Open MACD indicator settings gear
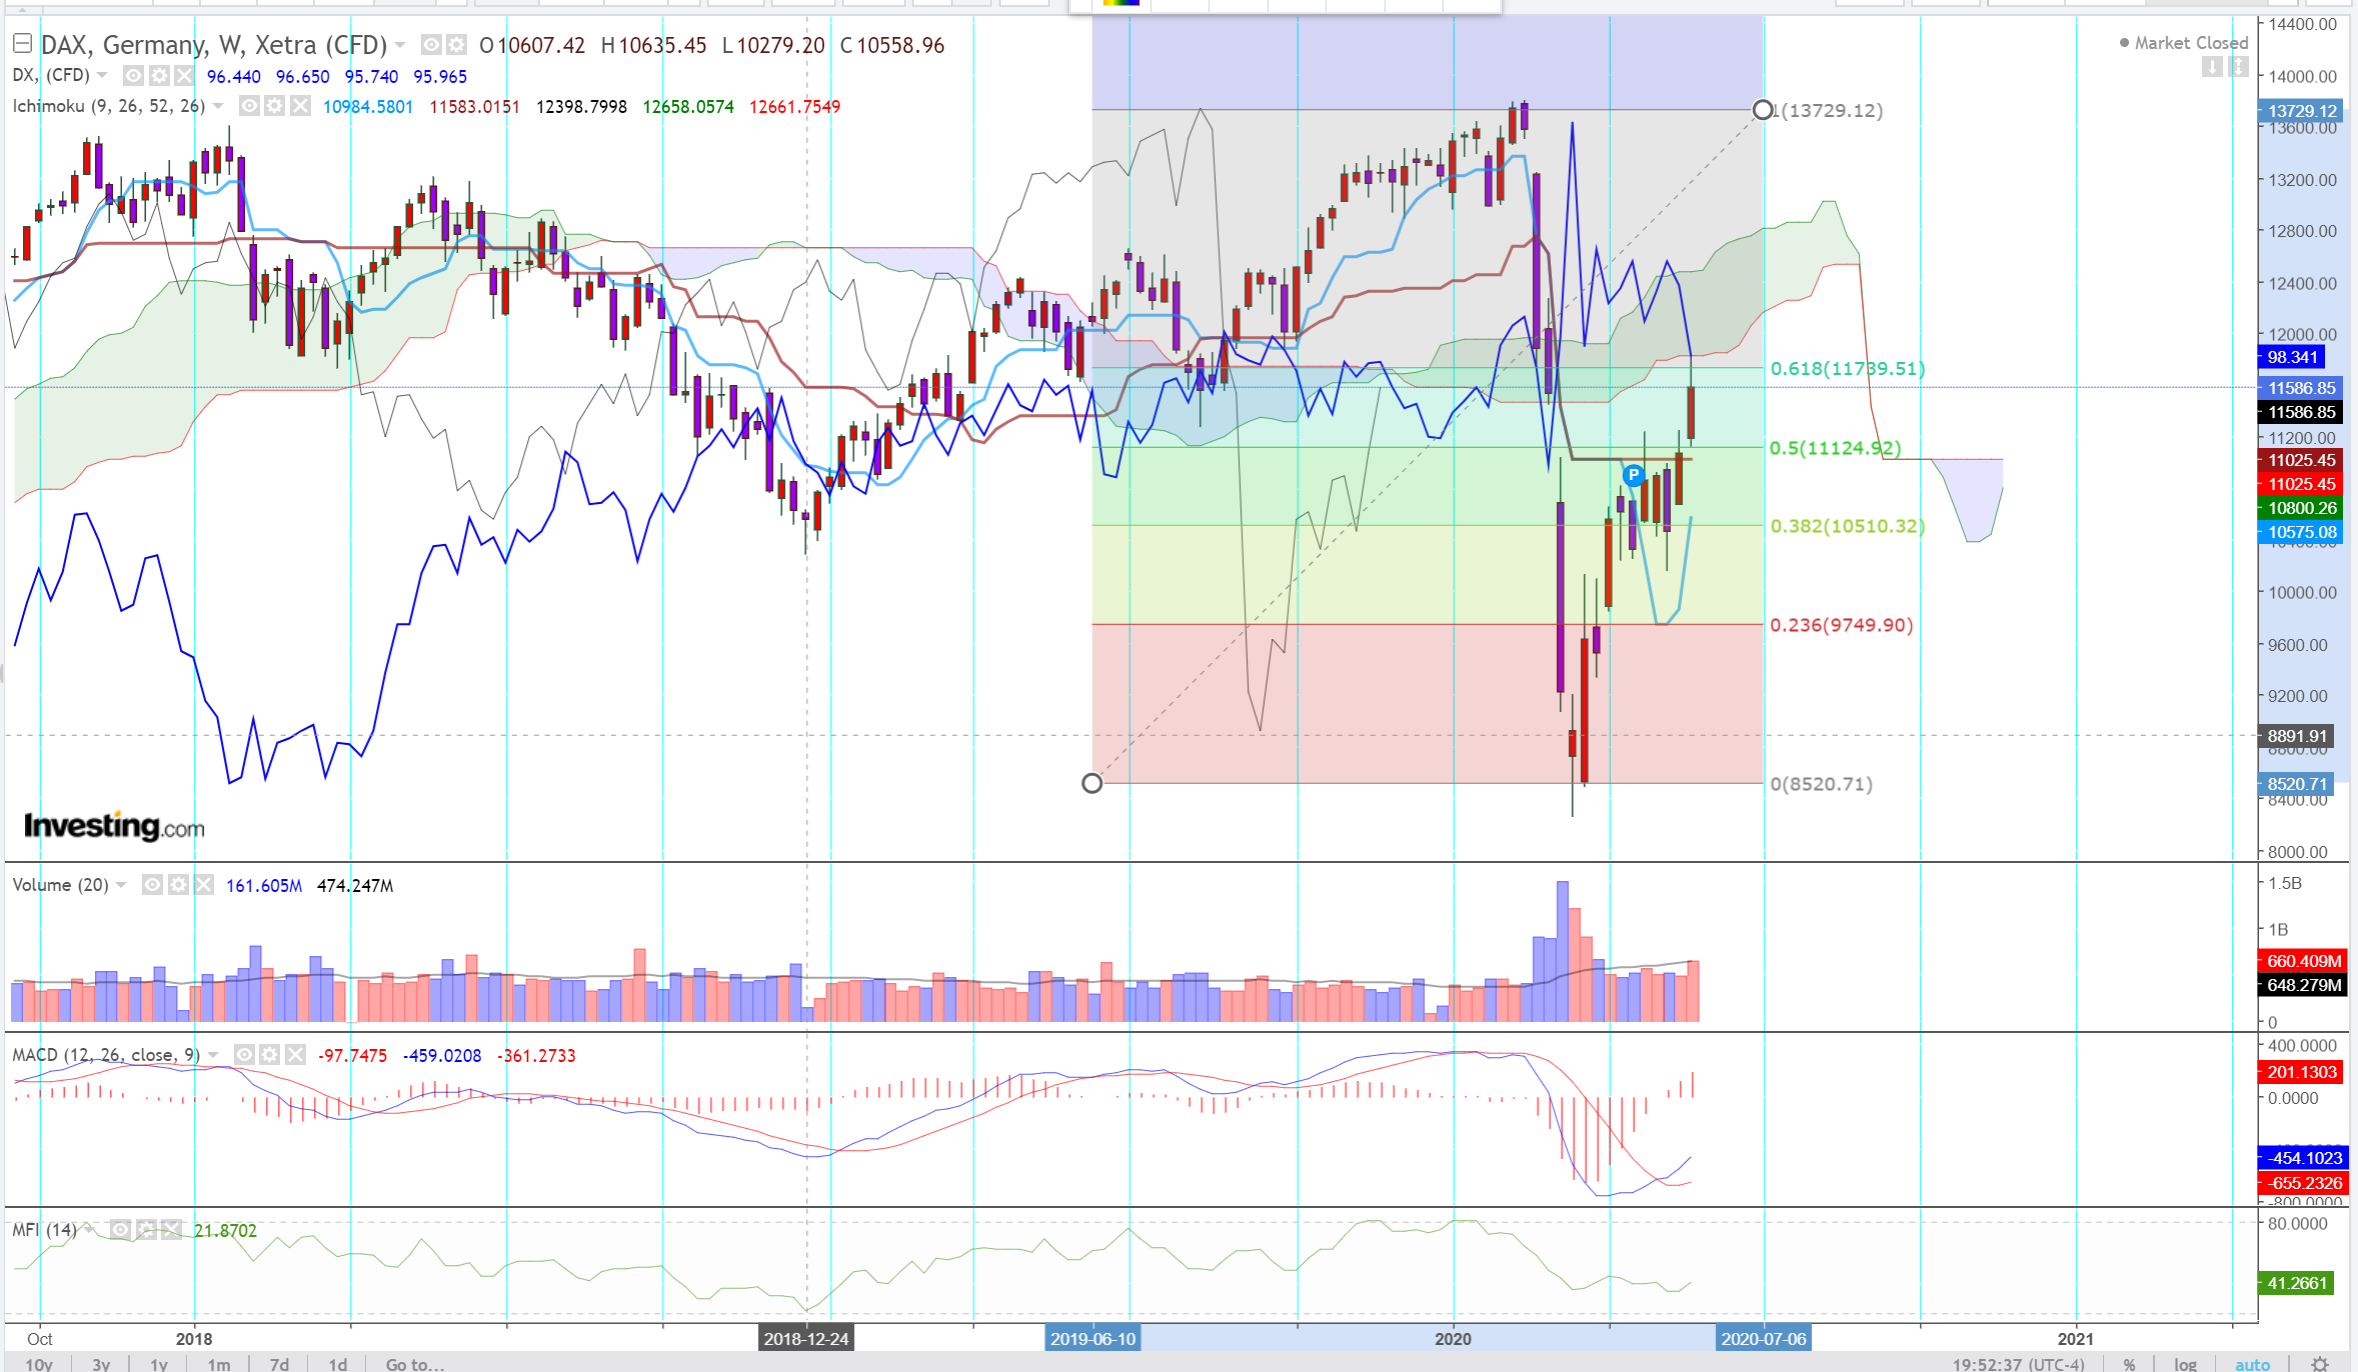Image resolution: width=2358 pixels, height=1372 pixels. coord(270,1055)
